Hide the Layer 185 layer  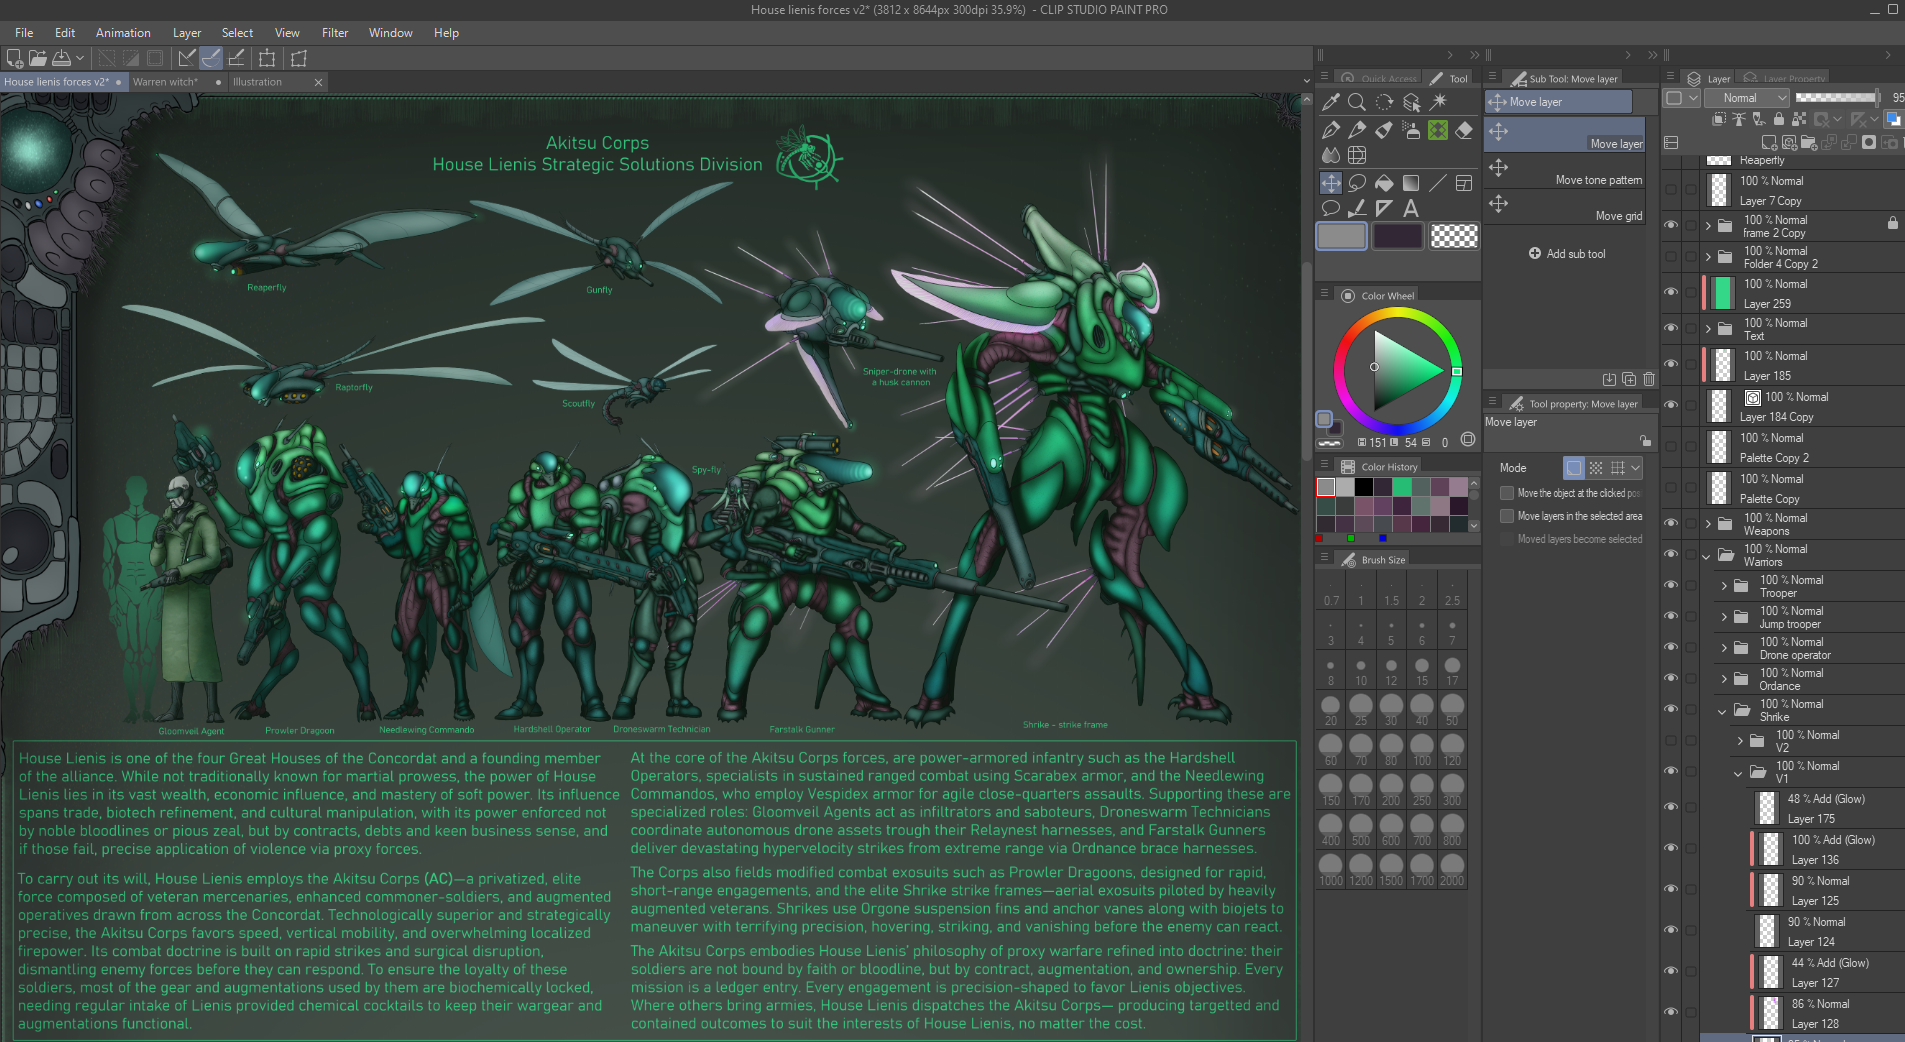pyautogui.click(x=1671, y=364)
